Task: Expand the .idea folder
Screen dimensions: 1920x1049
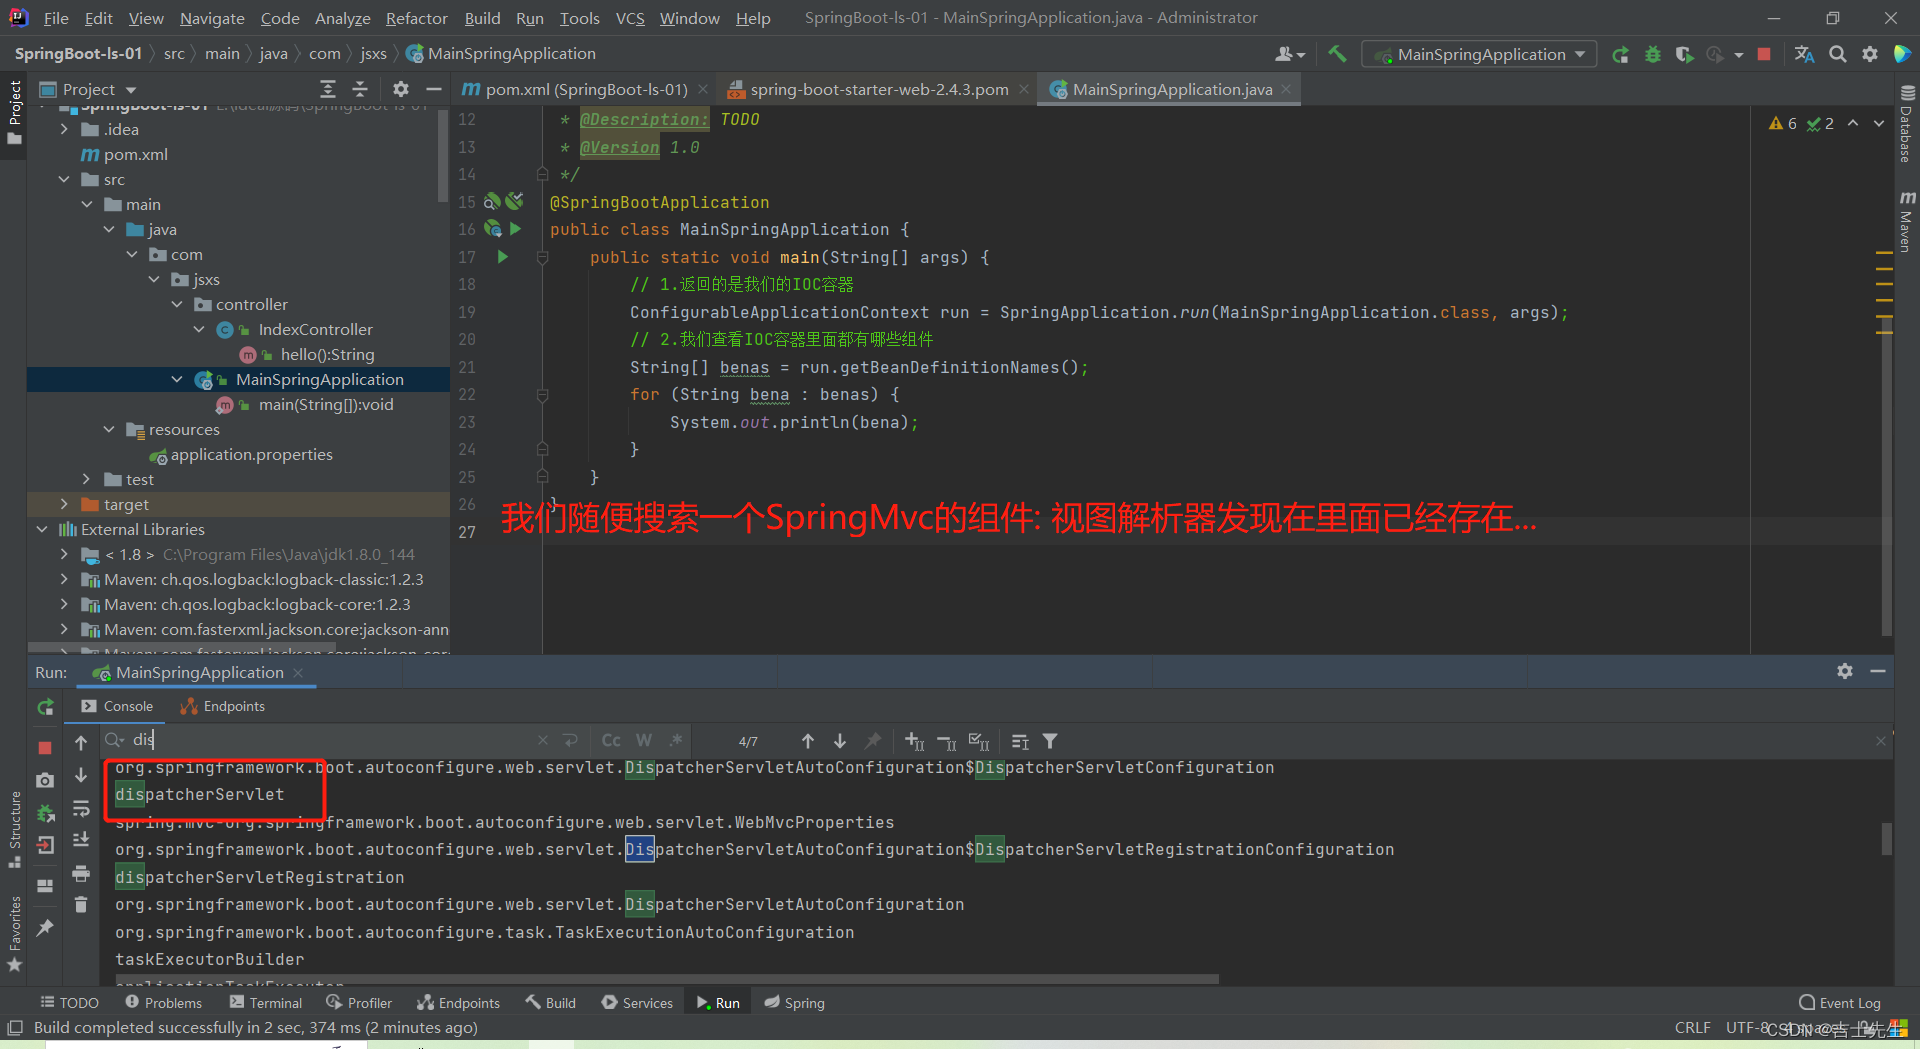Action: [x=64, y=129]
